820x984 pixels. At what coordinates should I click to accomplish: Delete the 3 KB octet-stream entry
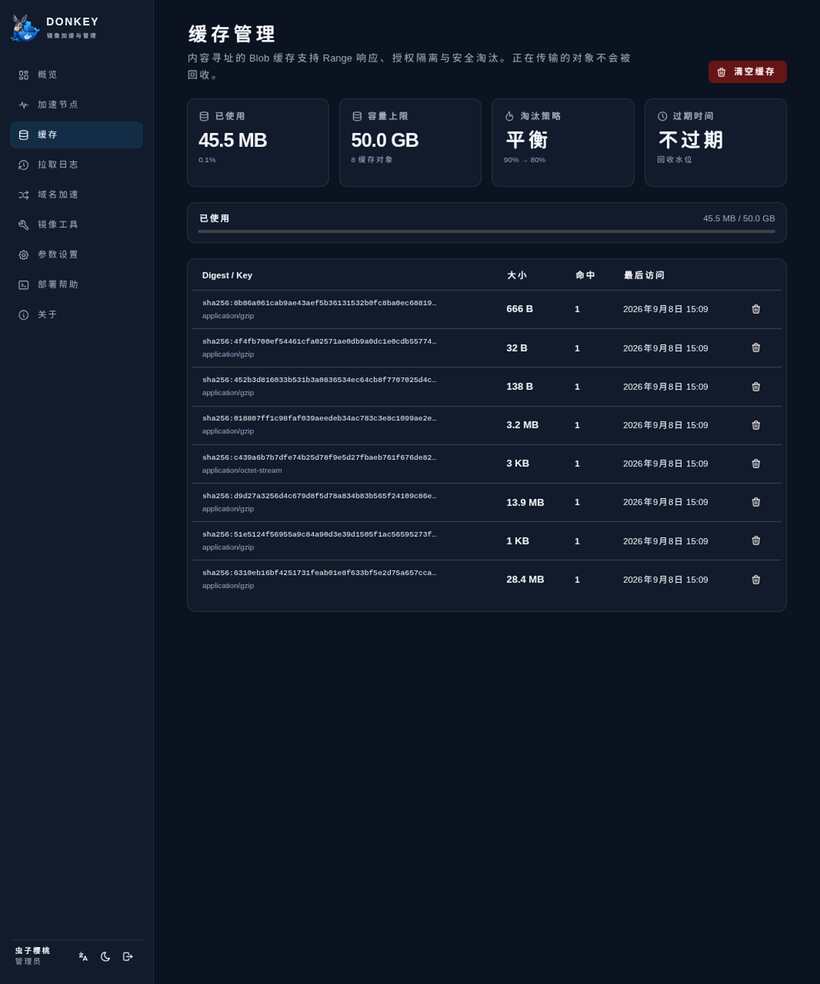click(756, 464)
